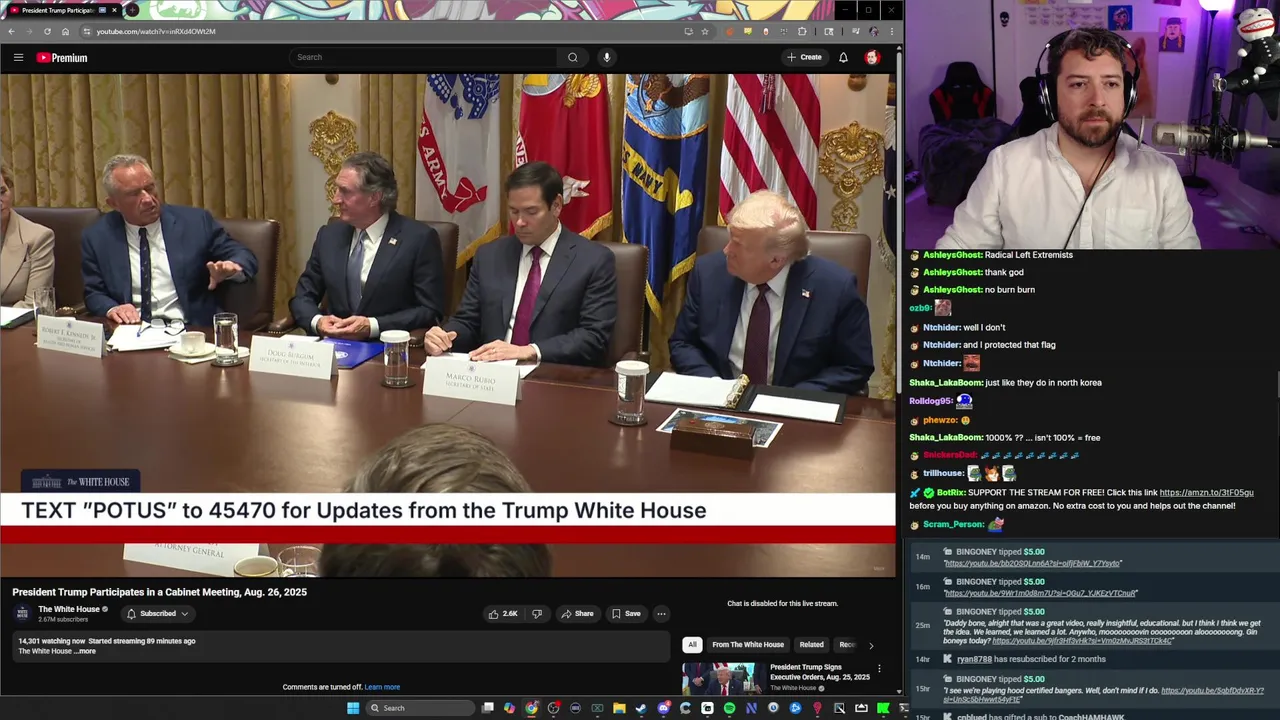Open YouTube notifications bell
The height and width of the screenshot is (720, 1280).
[x=843, y=57]
